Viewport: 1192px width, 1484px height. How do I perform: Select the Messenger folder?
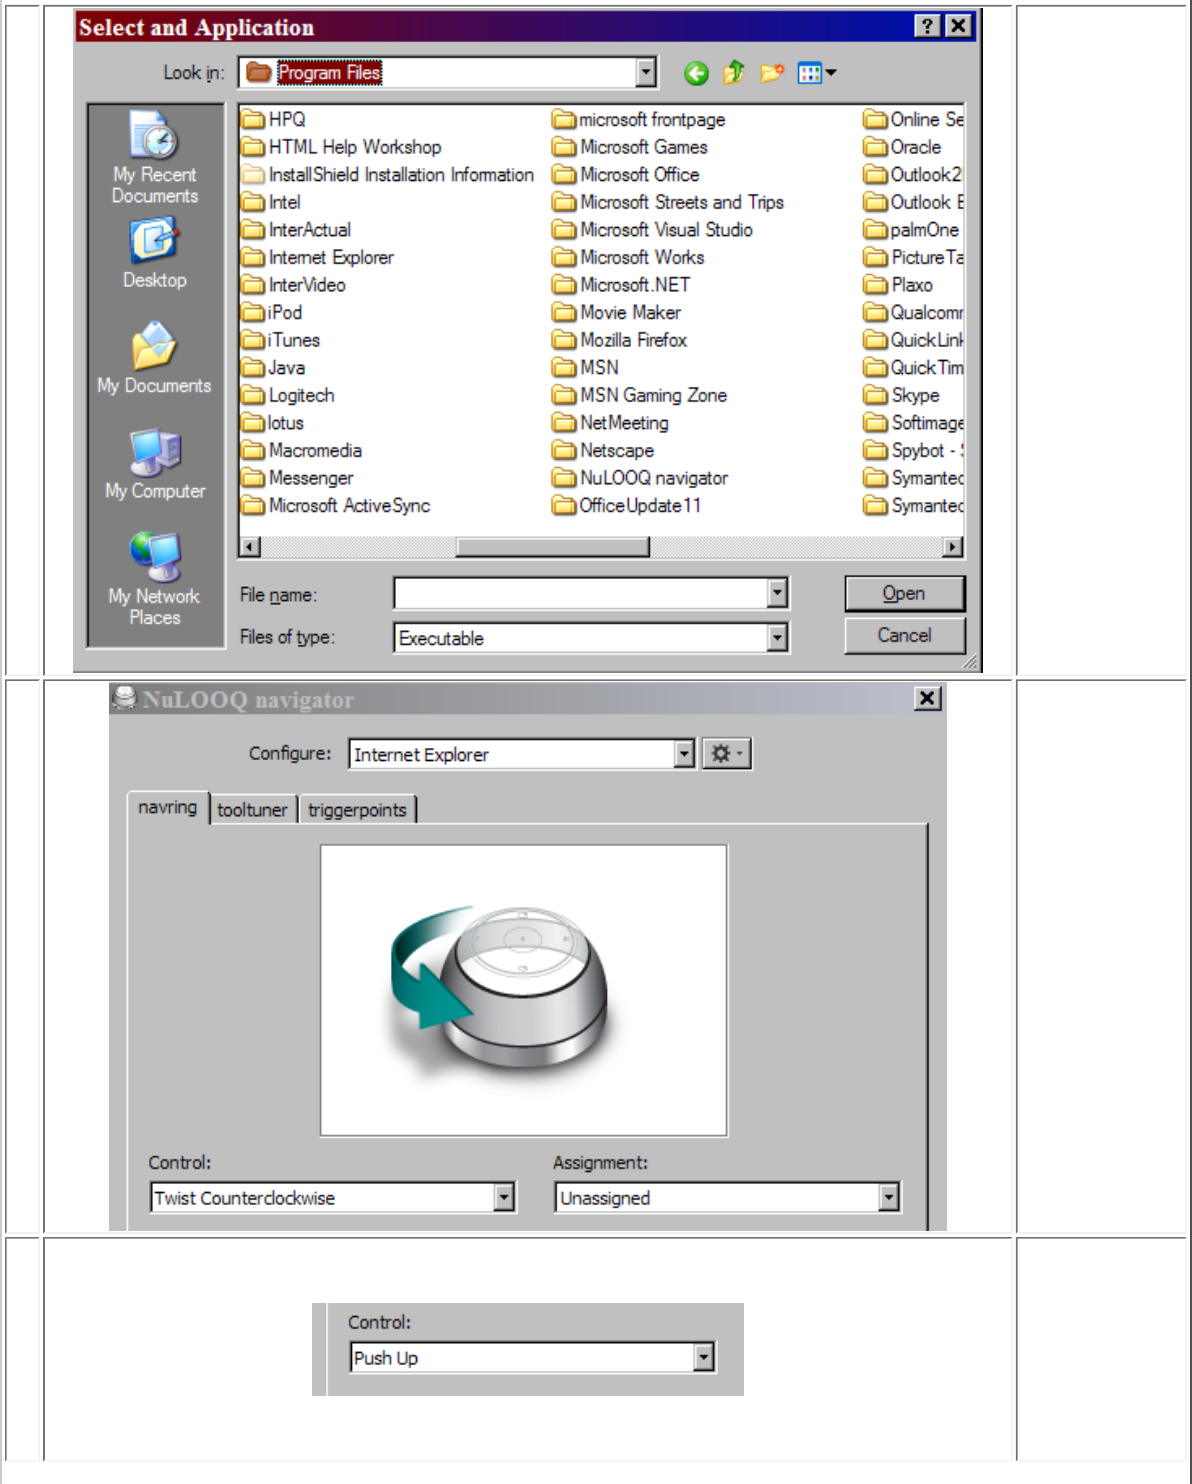pos(298,478)
